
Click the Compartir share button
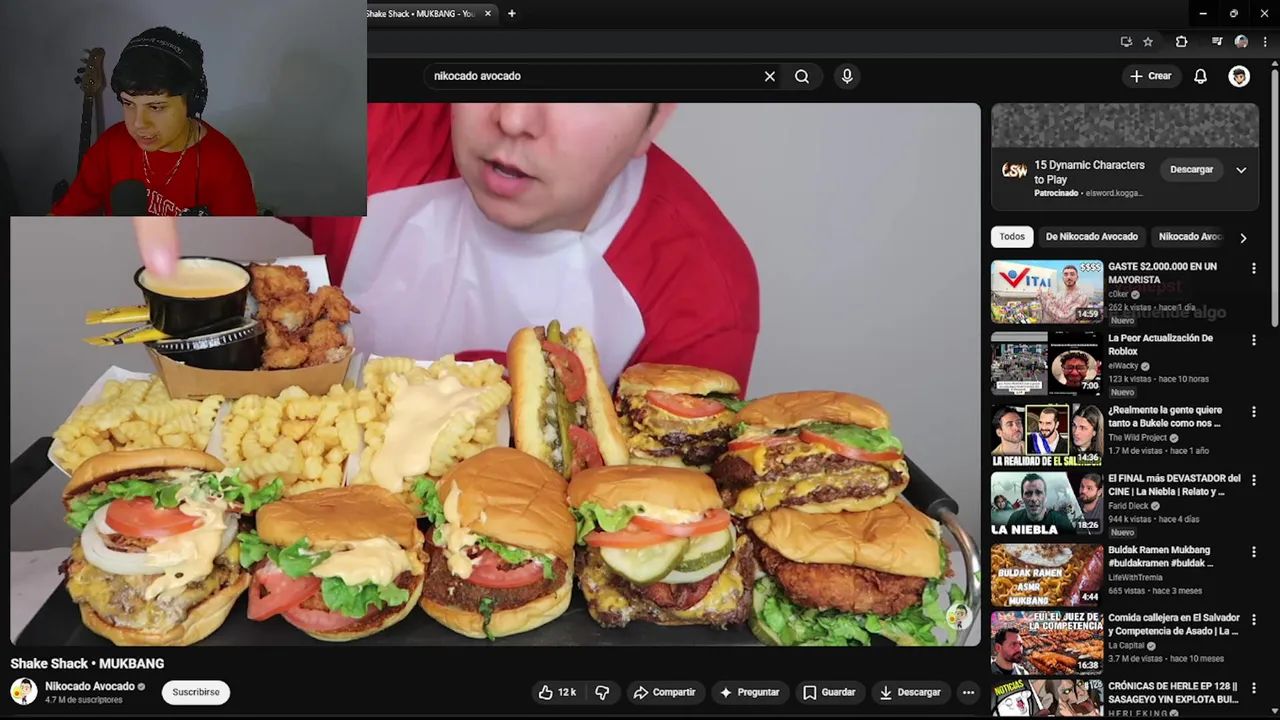click(x=664, y=692)
